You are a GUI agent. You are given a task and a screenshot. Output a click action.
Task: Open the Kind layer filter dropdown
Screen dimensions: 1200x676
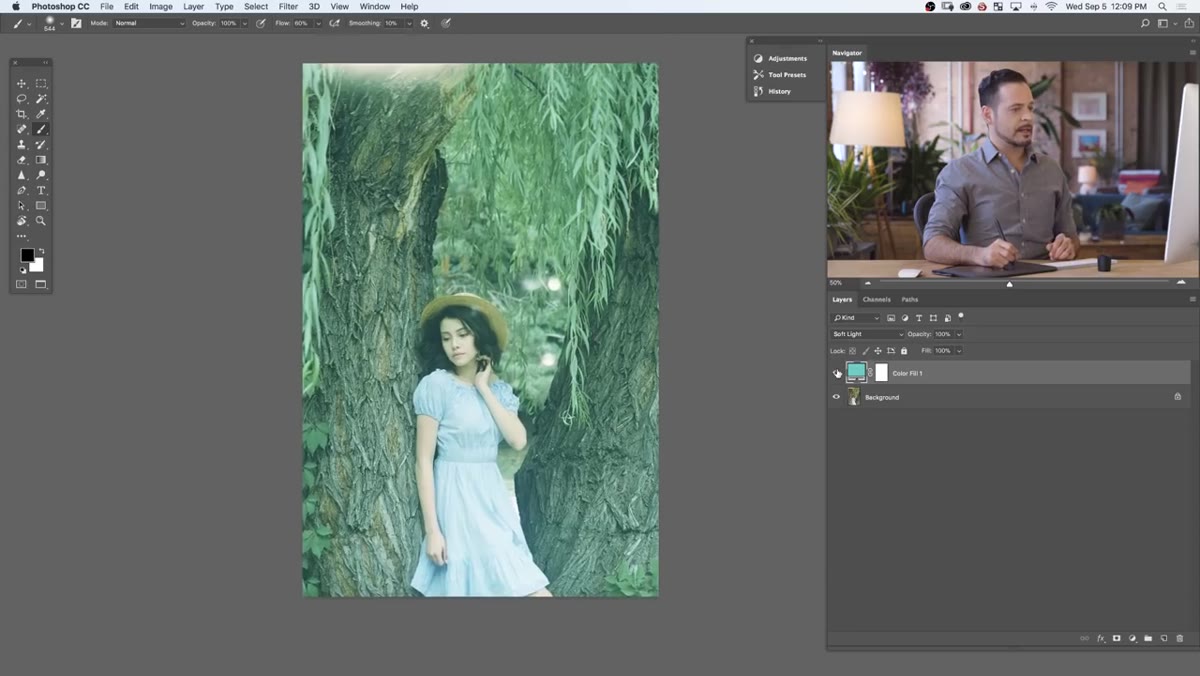pos(855,318)
